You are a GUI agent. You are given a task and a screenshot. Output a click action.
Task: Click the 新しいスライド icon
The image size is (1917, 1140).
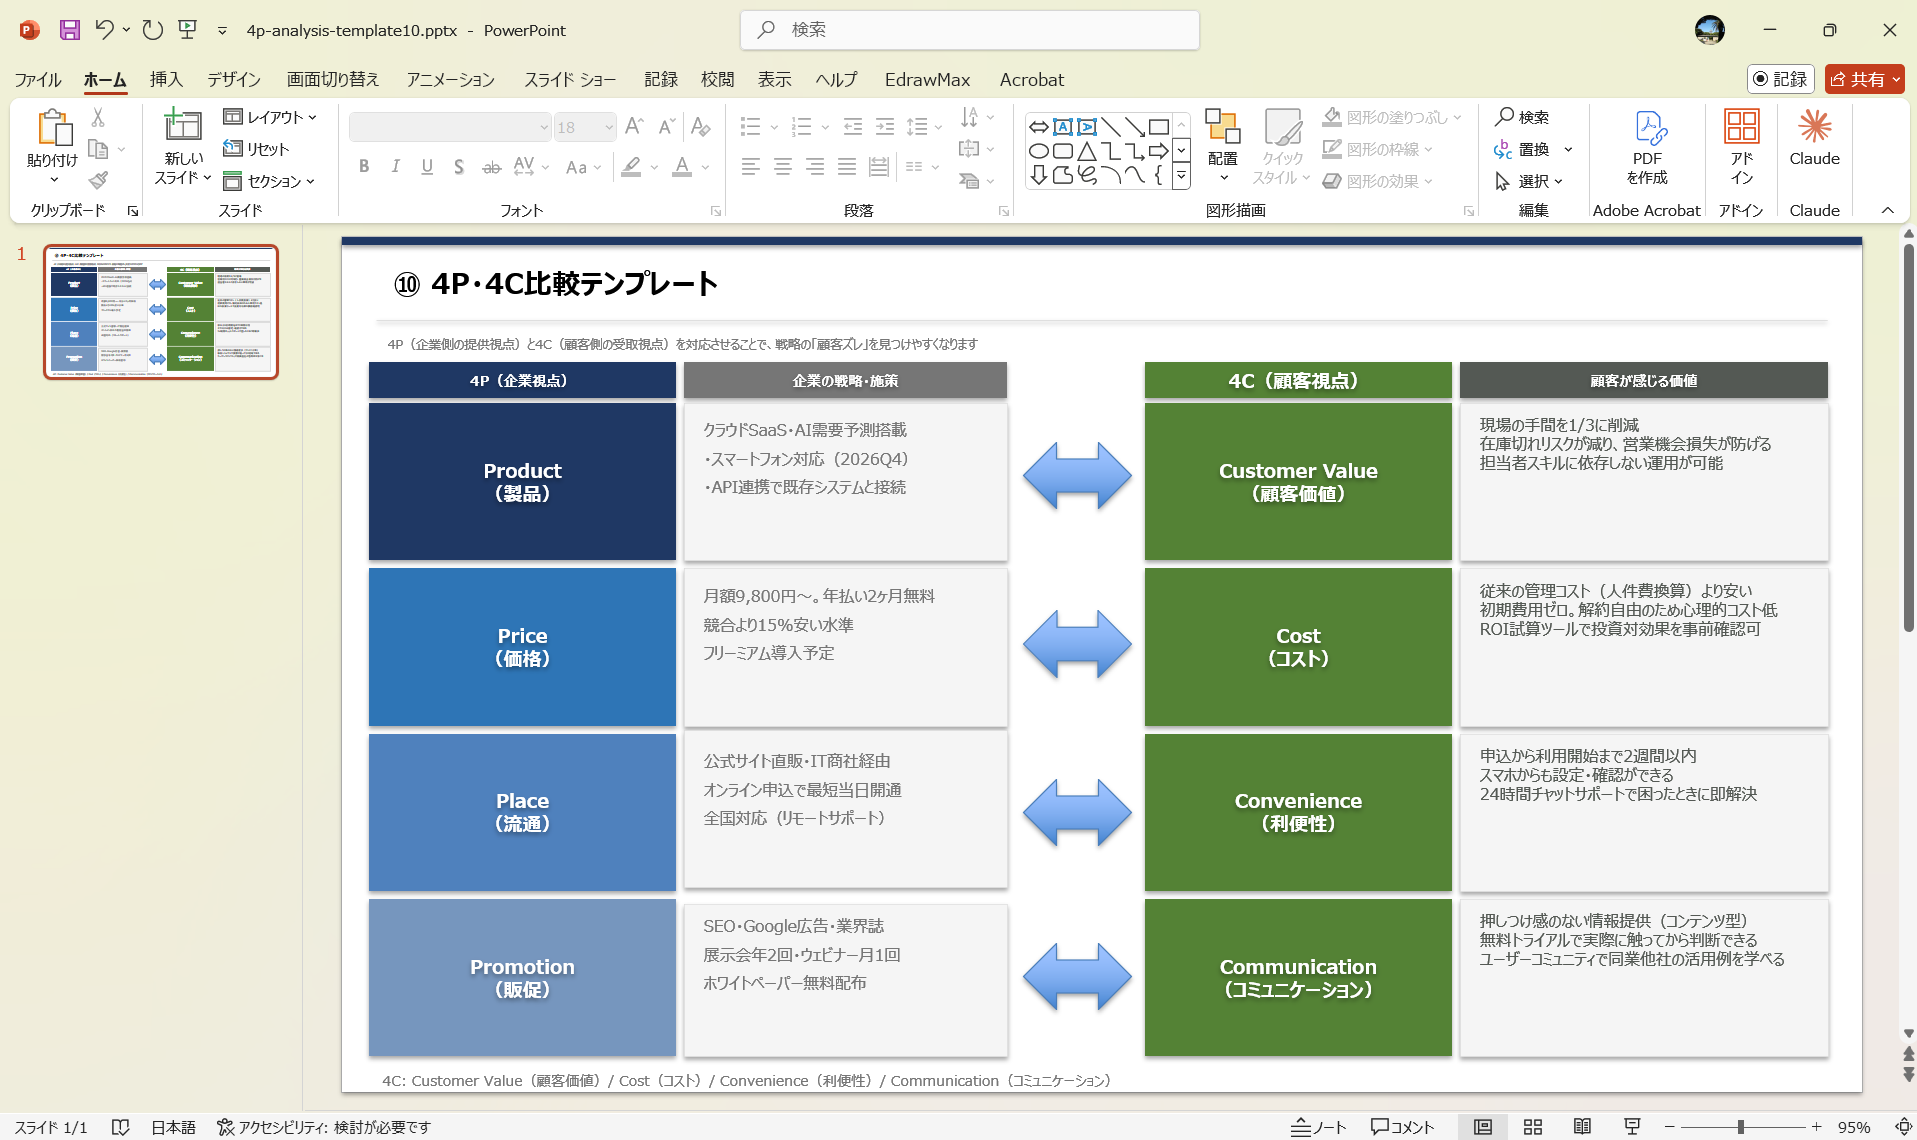(x=183, y=125)
